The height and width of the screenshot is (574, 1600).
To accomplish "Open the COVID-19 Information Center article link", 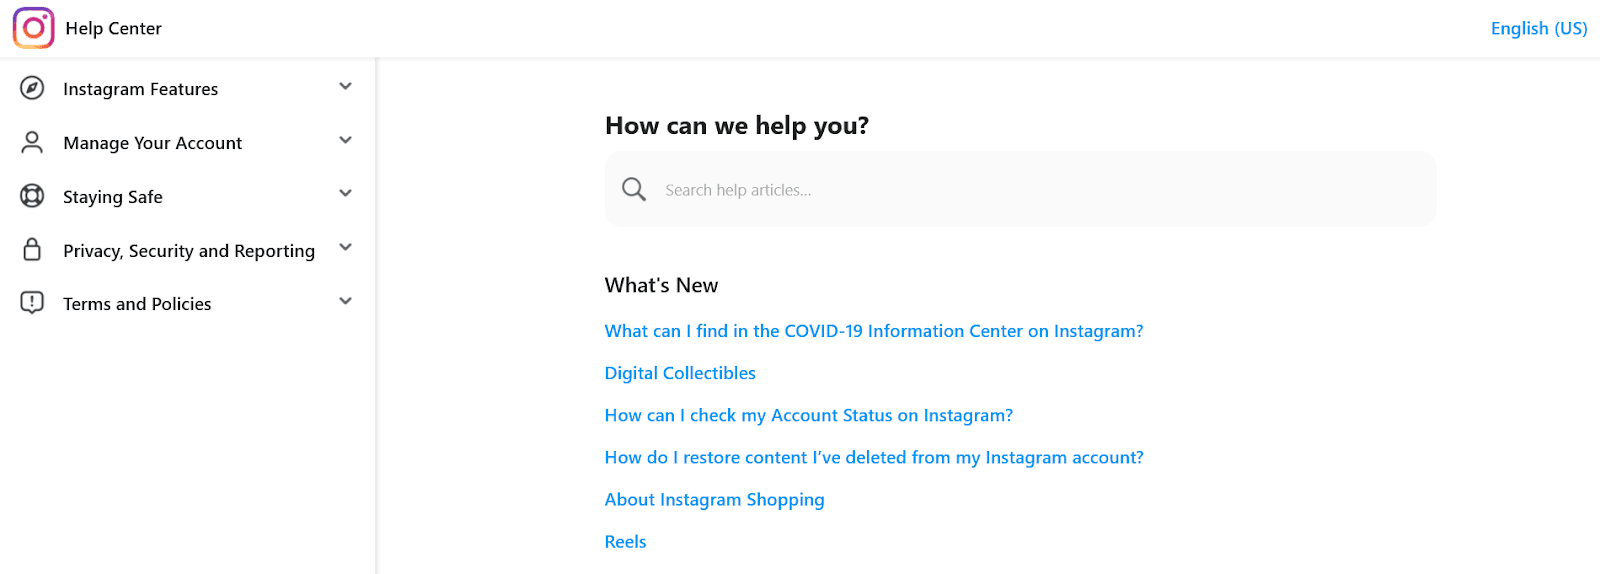I will point(873,331).
